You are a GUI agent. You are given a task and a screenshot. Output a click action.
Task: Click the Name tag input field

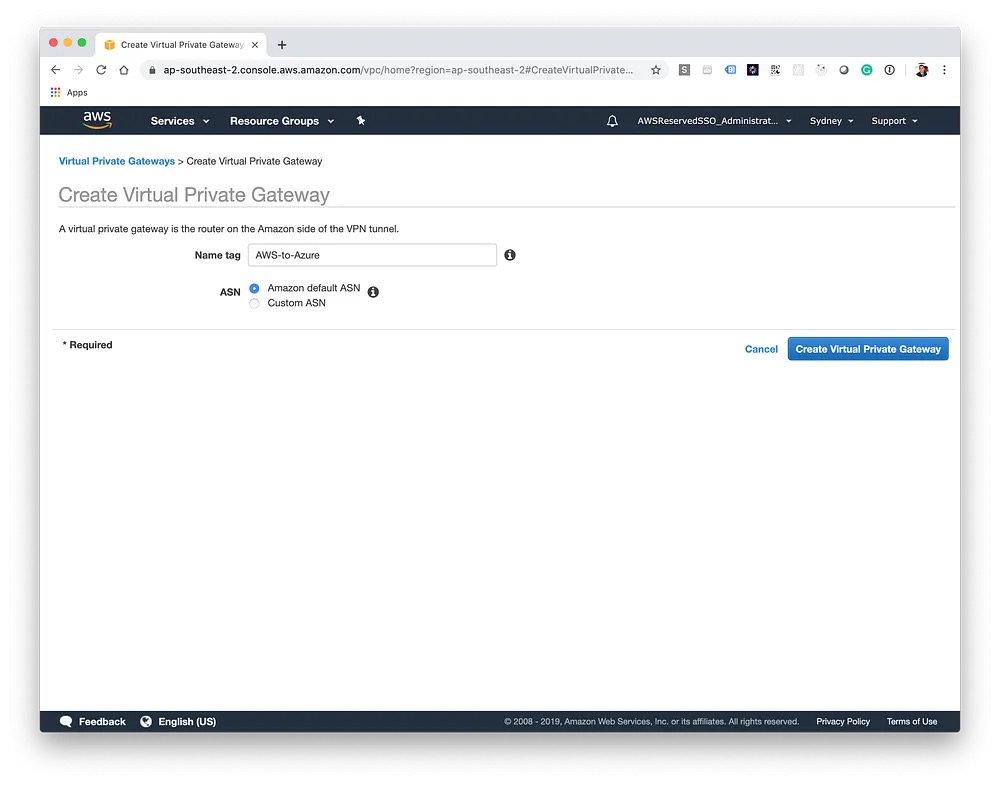pos(372,255)
